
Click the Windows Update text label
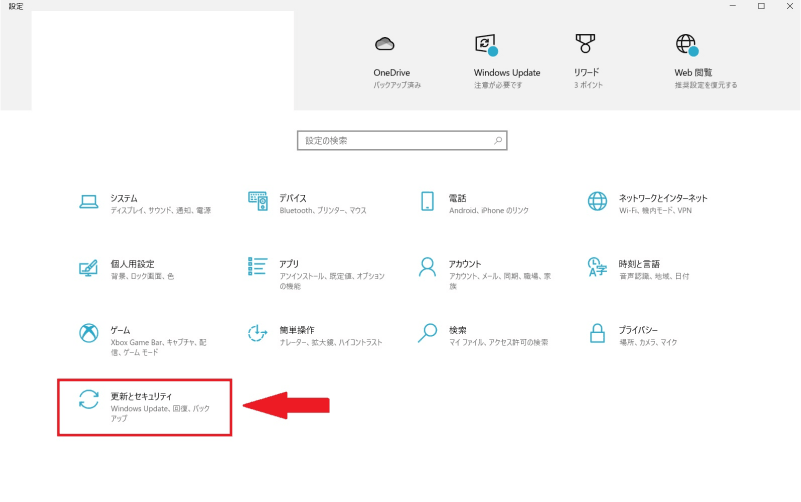pyautogui.click(x=507, y=73)
